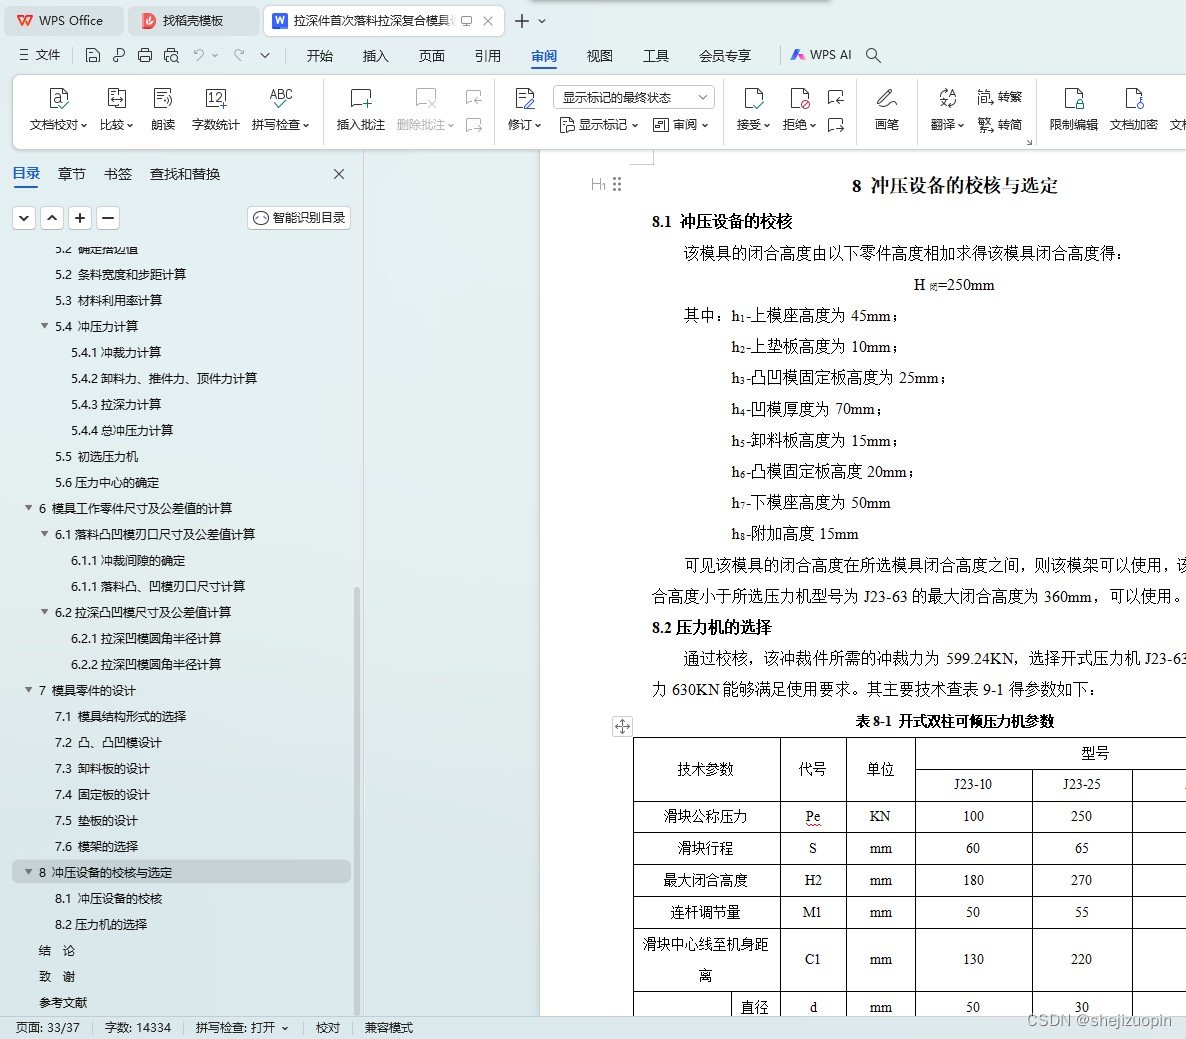The image size is (1186, 1039).
Task: Open the display markup state combo box
Action: point(634,98)
